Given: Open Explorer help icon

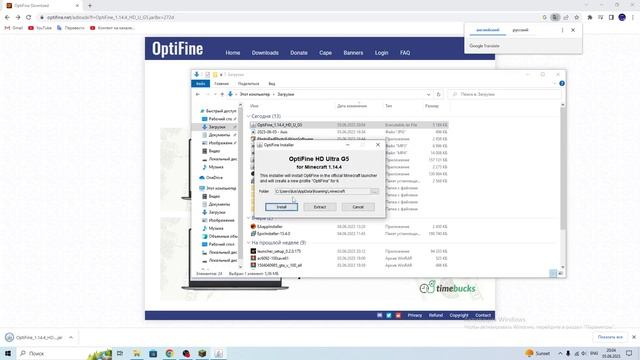Looking at the screenshot, I should (562, 83).
